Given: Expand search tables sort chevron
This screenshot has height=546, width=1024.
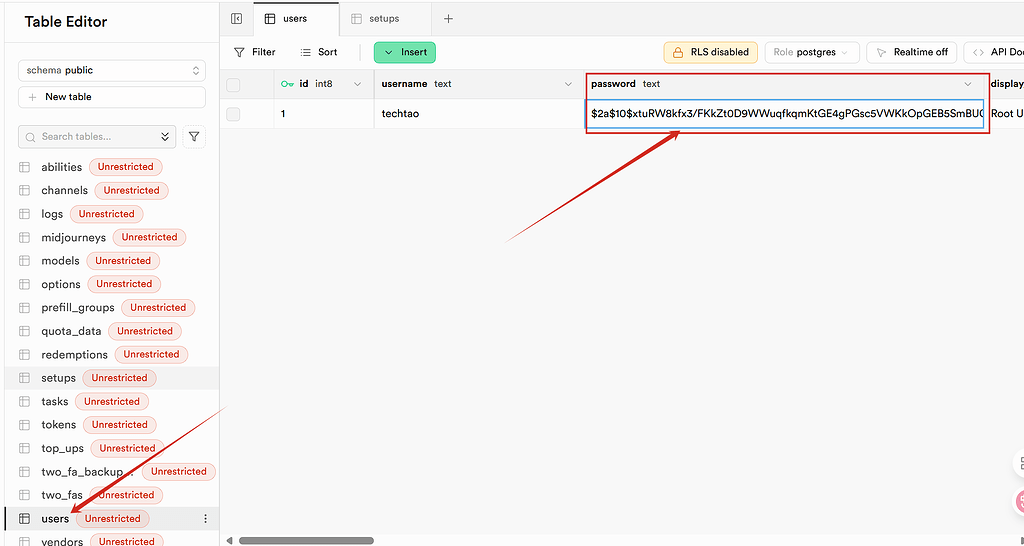Looking at the screenshot, I should [165, 136].
